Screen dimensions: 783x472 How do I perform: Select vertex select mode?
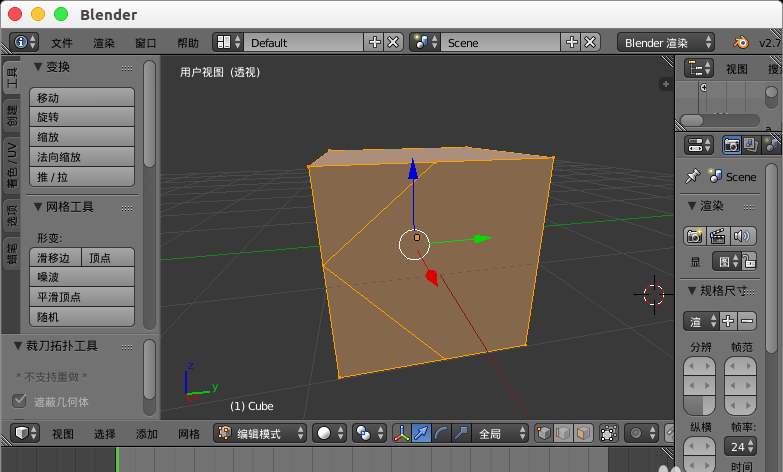click(544, 433)
